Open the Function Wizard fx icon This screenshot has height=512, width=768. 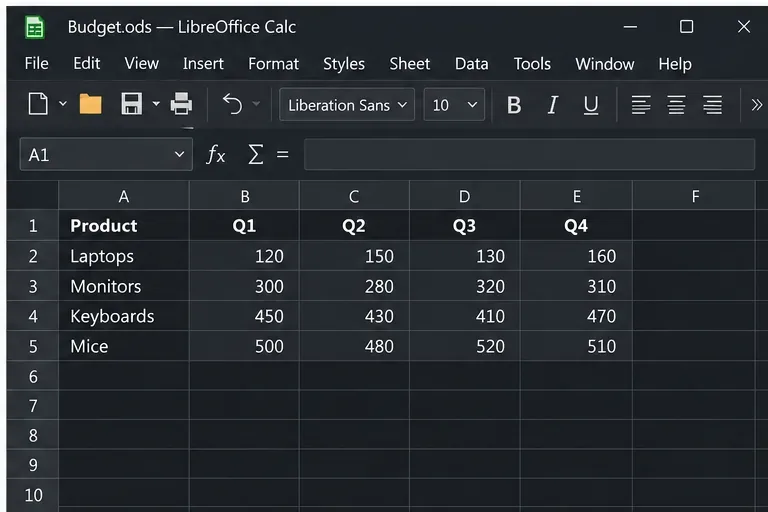point(216,155)
